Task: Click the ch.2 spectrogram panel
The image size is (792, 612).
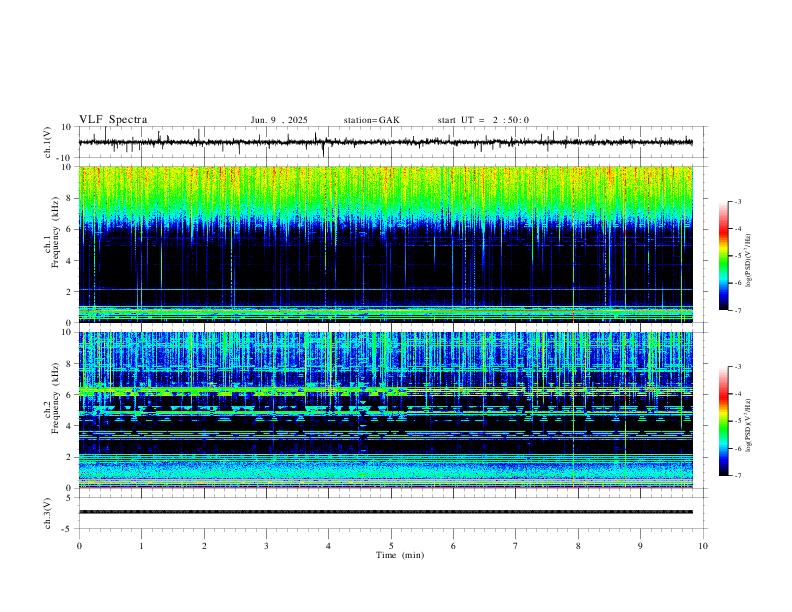Action: [x=385, y=410]
